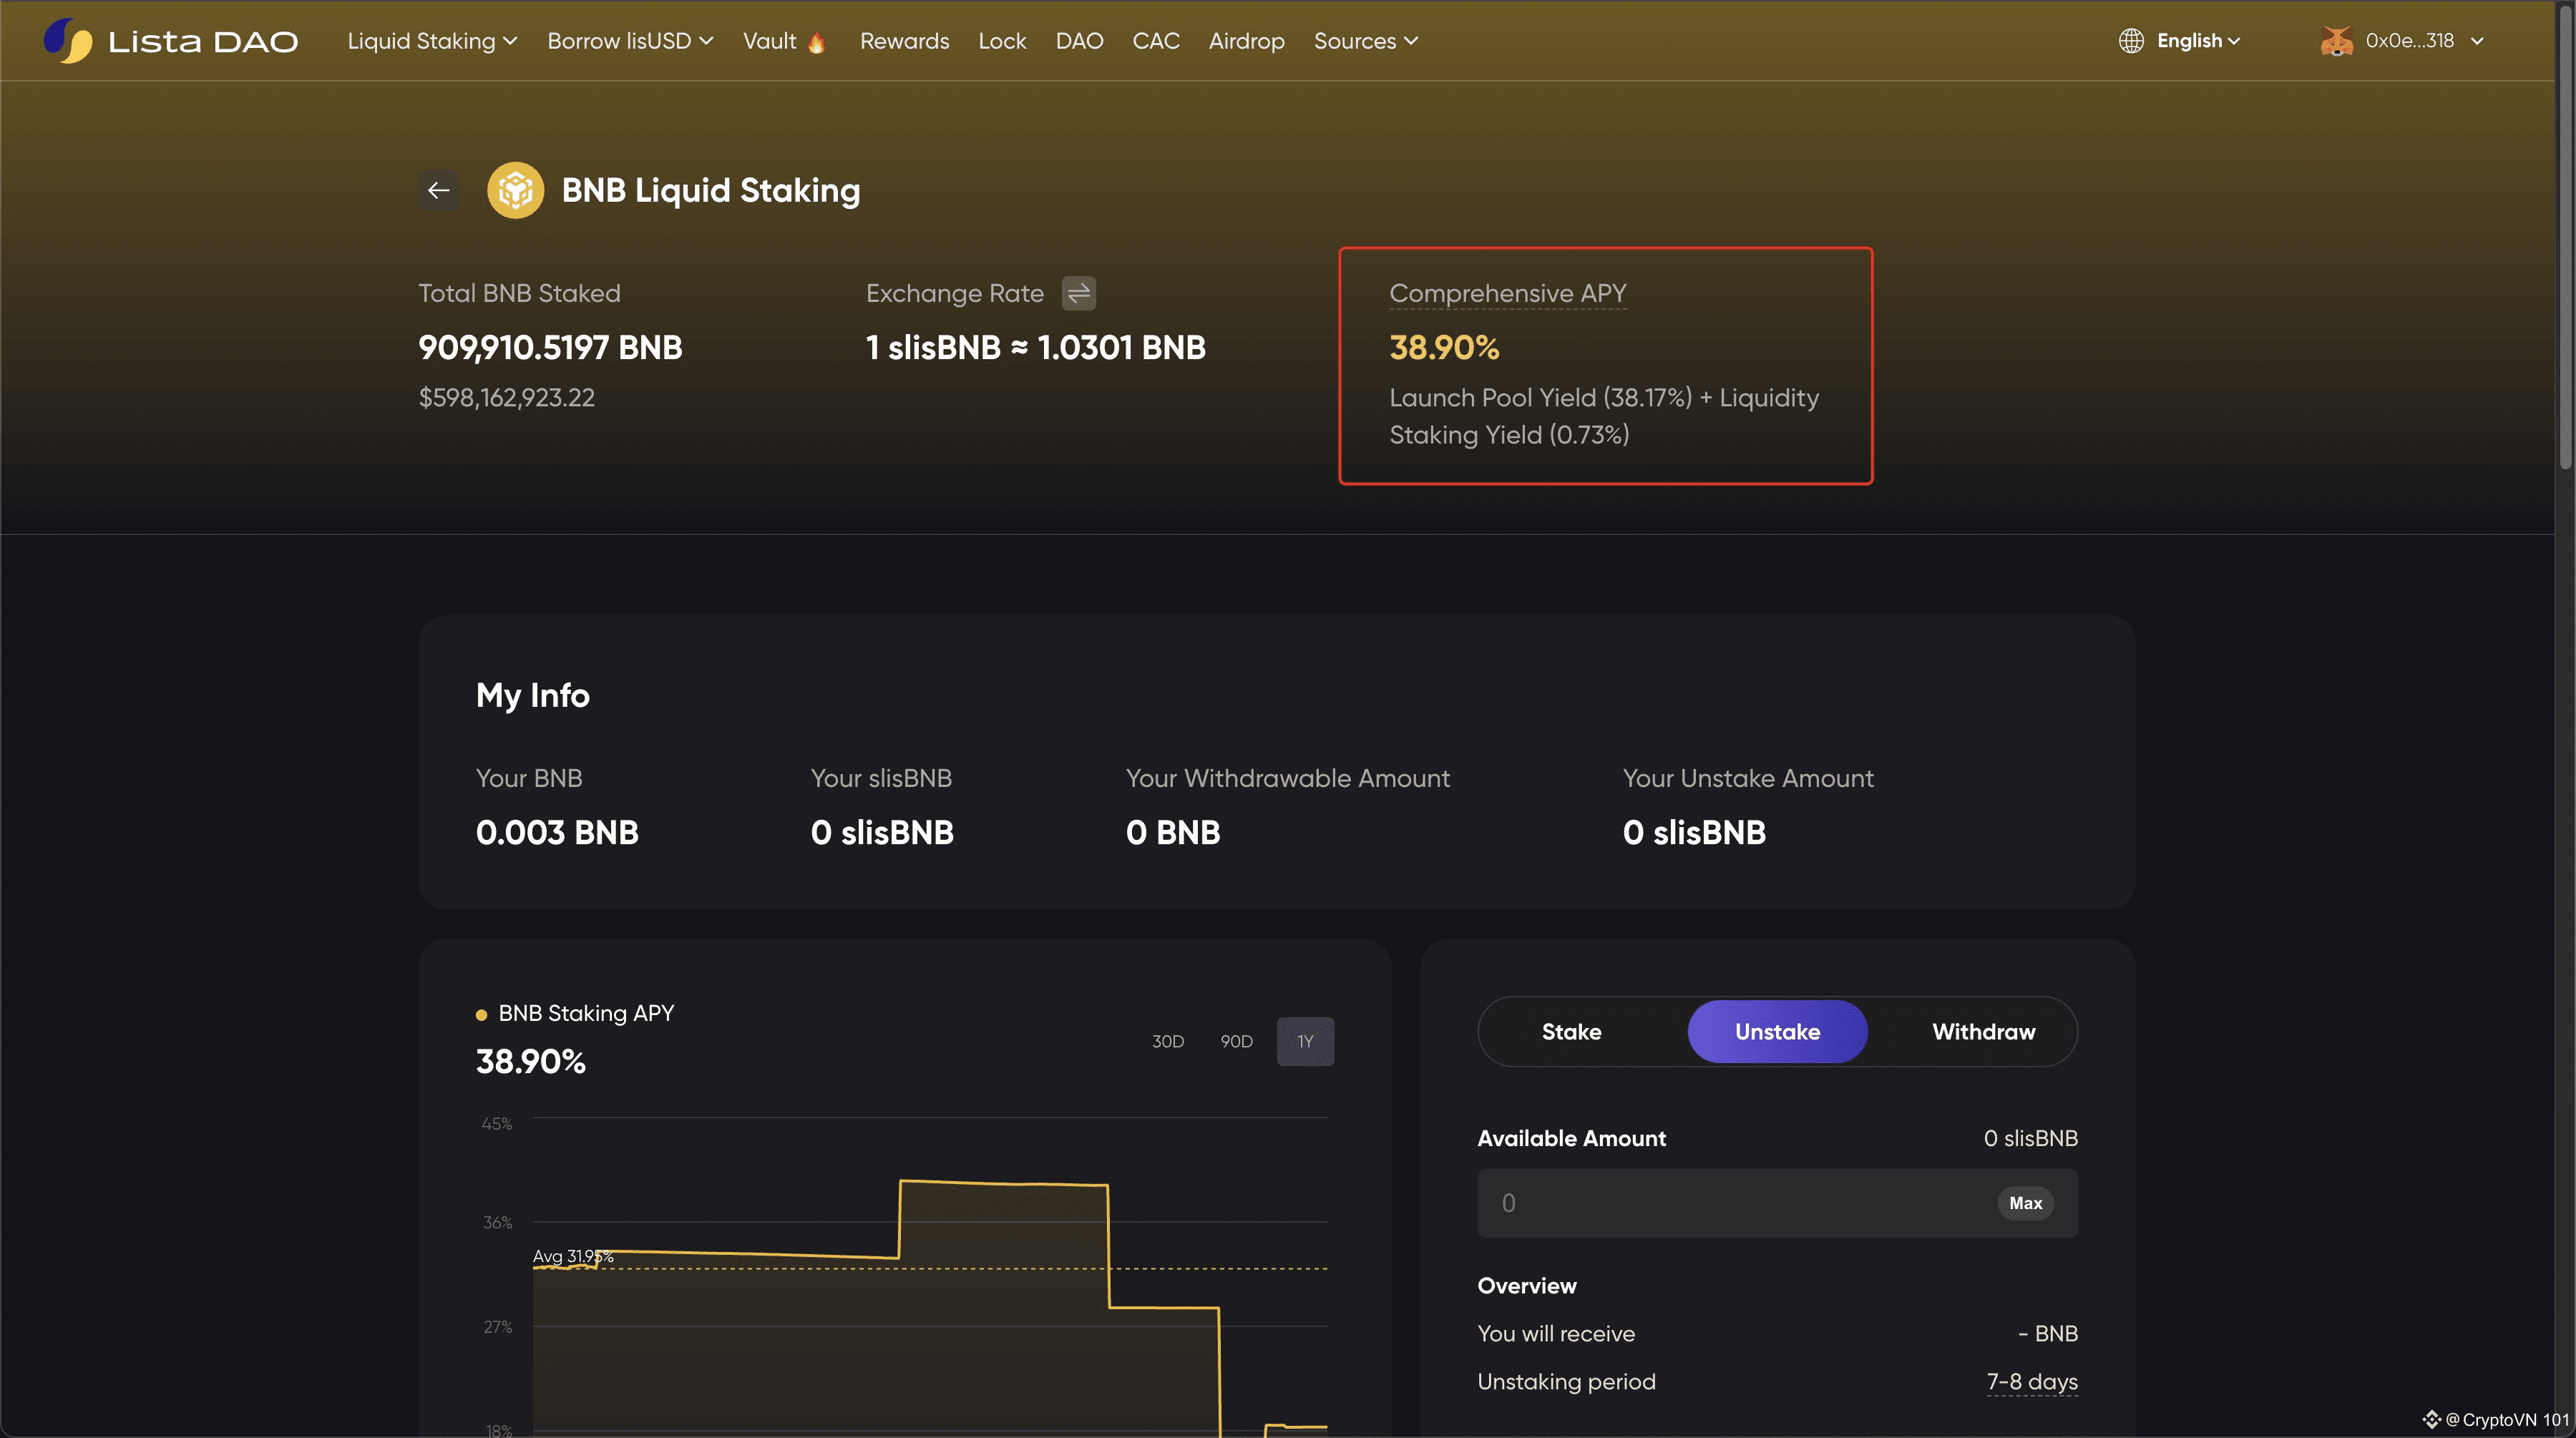Click the back arrow beside BNB Liquid Staking
Viewport: 2576px width, 1438px height.
[x=438, y=190]
